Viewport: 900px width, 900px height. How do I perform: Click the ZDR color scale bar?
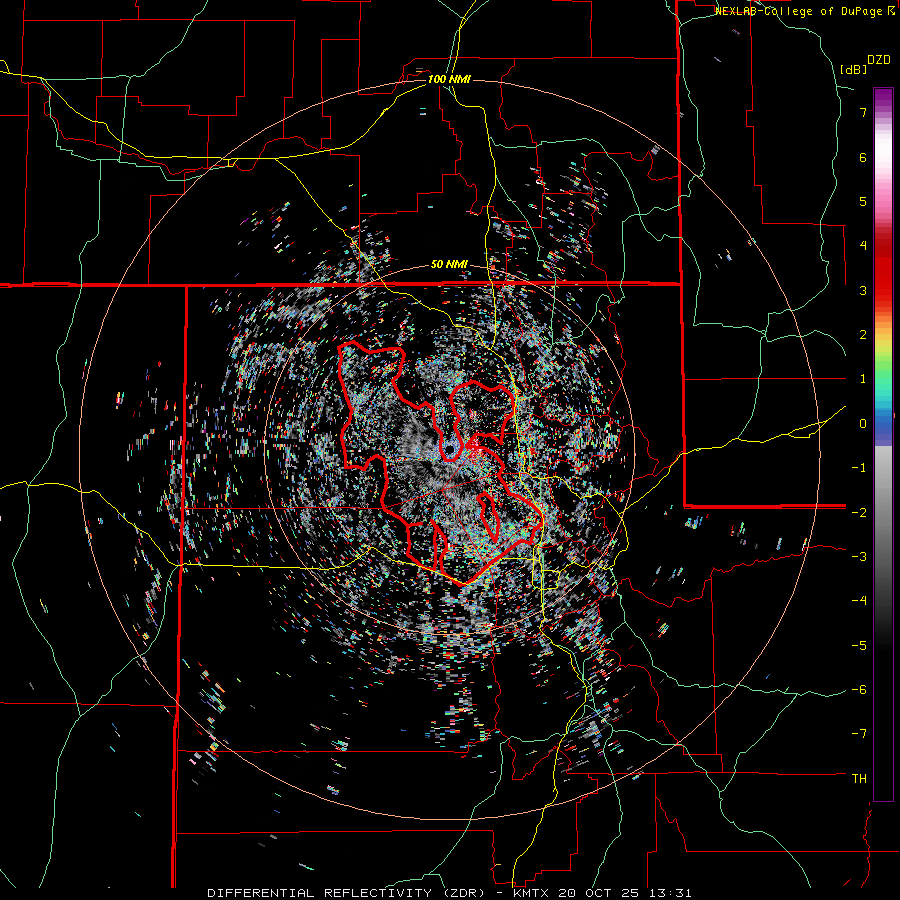[x=883, y=444]
